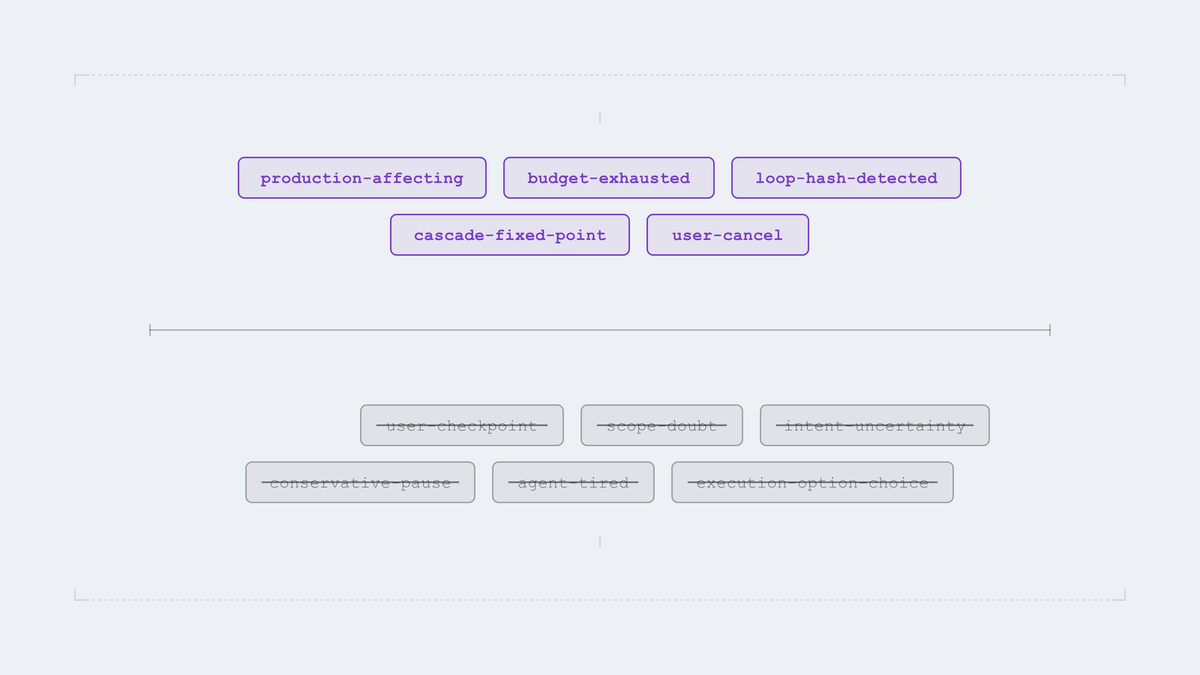Toggle the struck-through intent-uncertainty chip
The image size is (1200, 675).
(875, 425)
